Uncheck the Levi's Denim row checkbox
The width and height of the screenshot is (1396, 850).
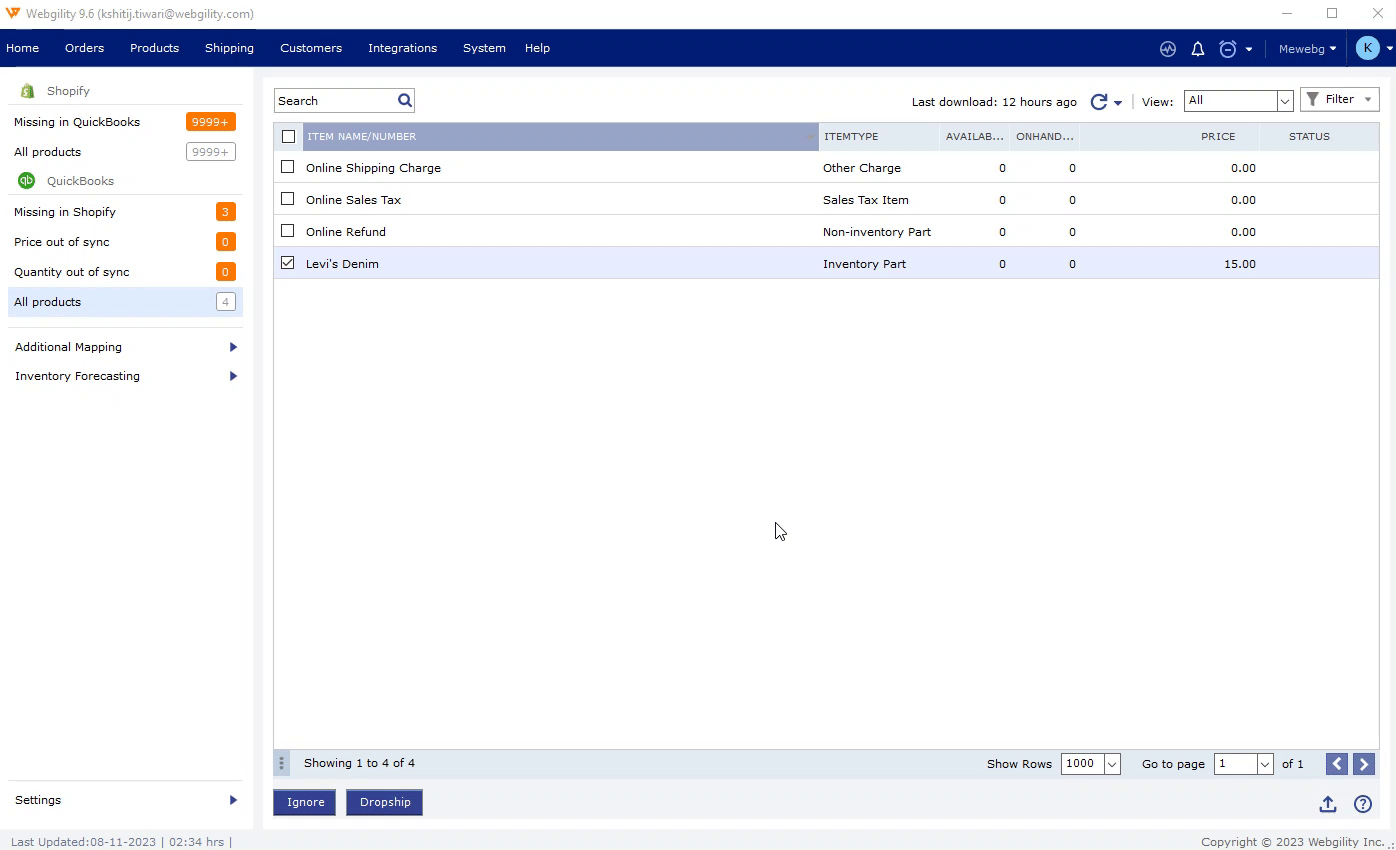tap(288, 263)
